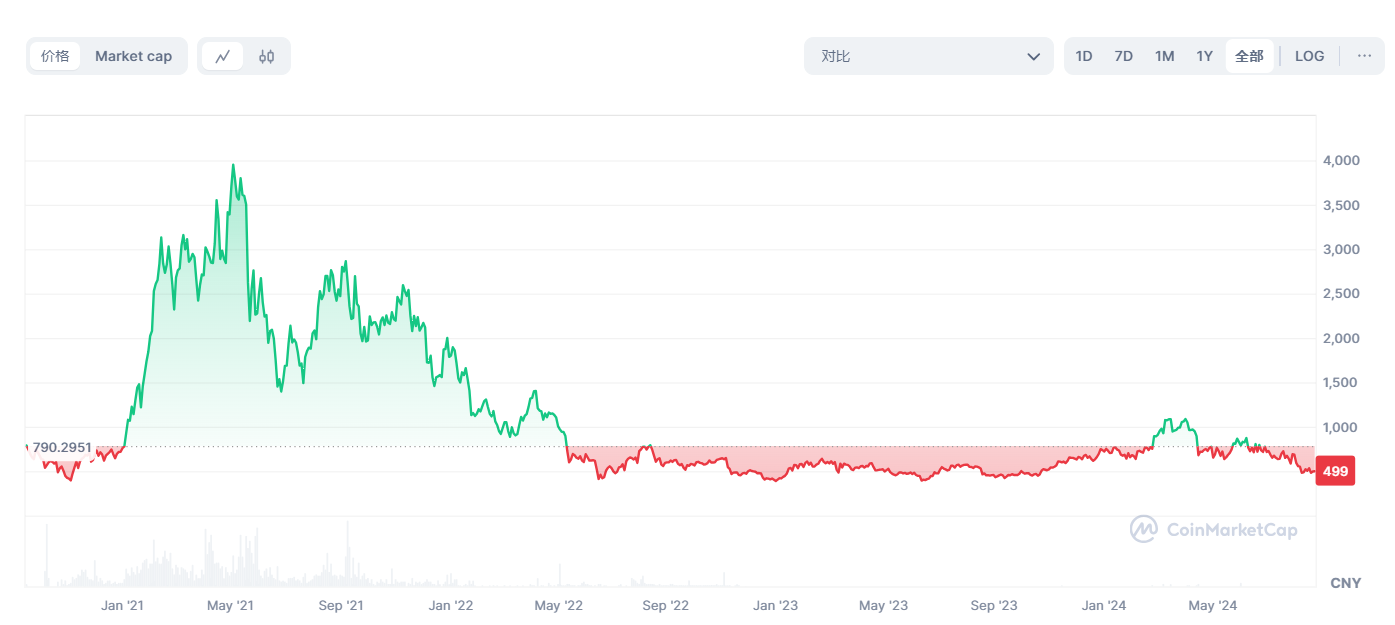Image resolution: width=1395 pixels, height=625 pixels.
Task: Choose the 1M time range
Action: [x=1164, y=56]
